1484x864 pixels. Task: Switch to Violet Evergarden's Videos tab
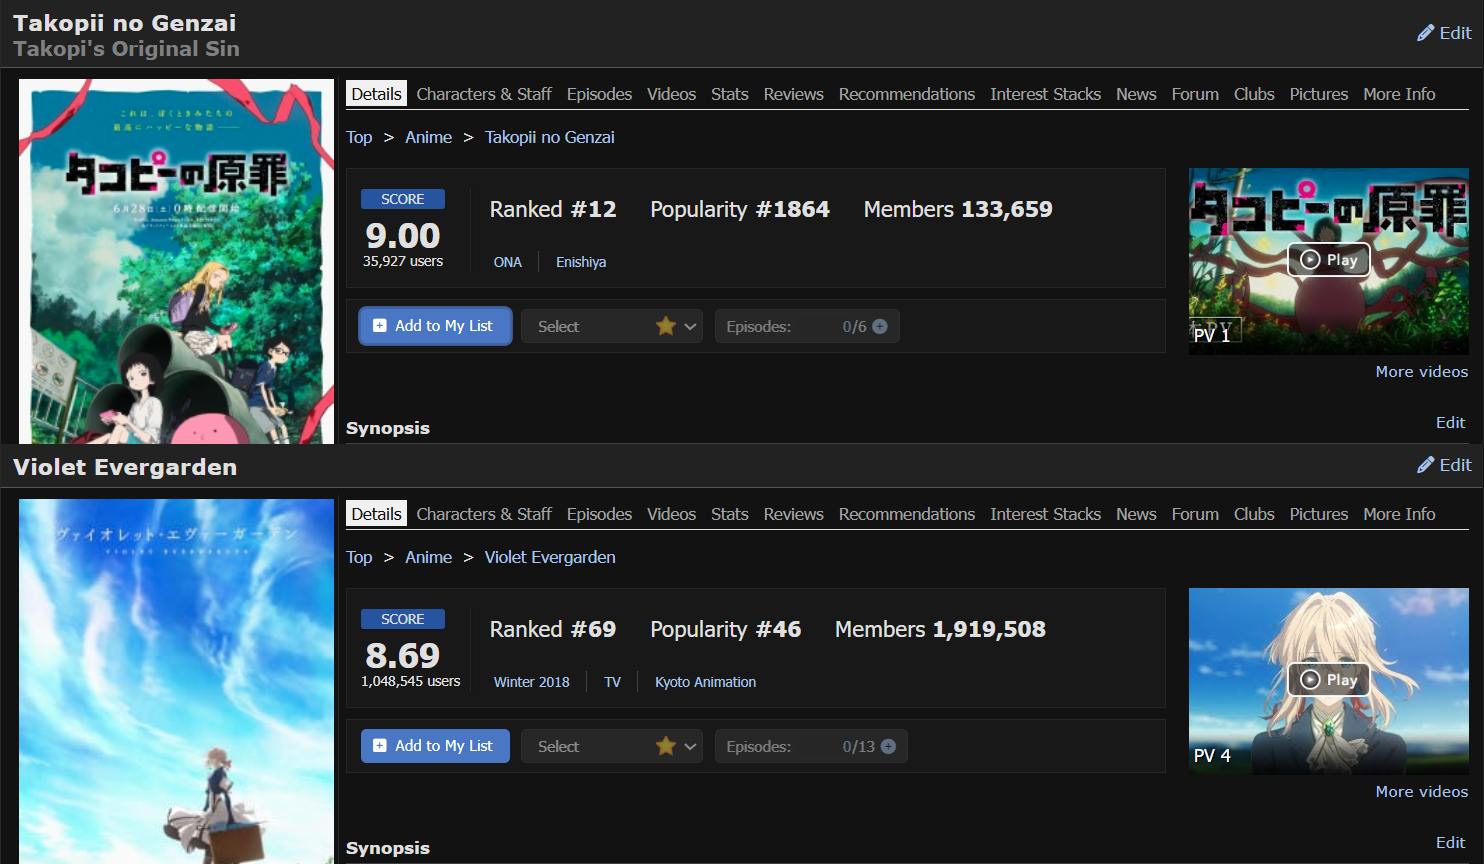(671, 514)
